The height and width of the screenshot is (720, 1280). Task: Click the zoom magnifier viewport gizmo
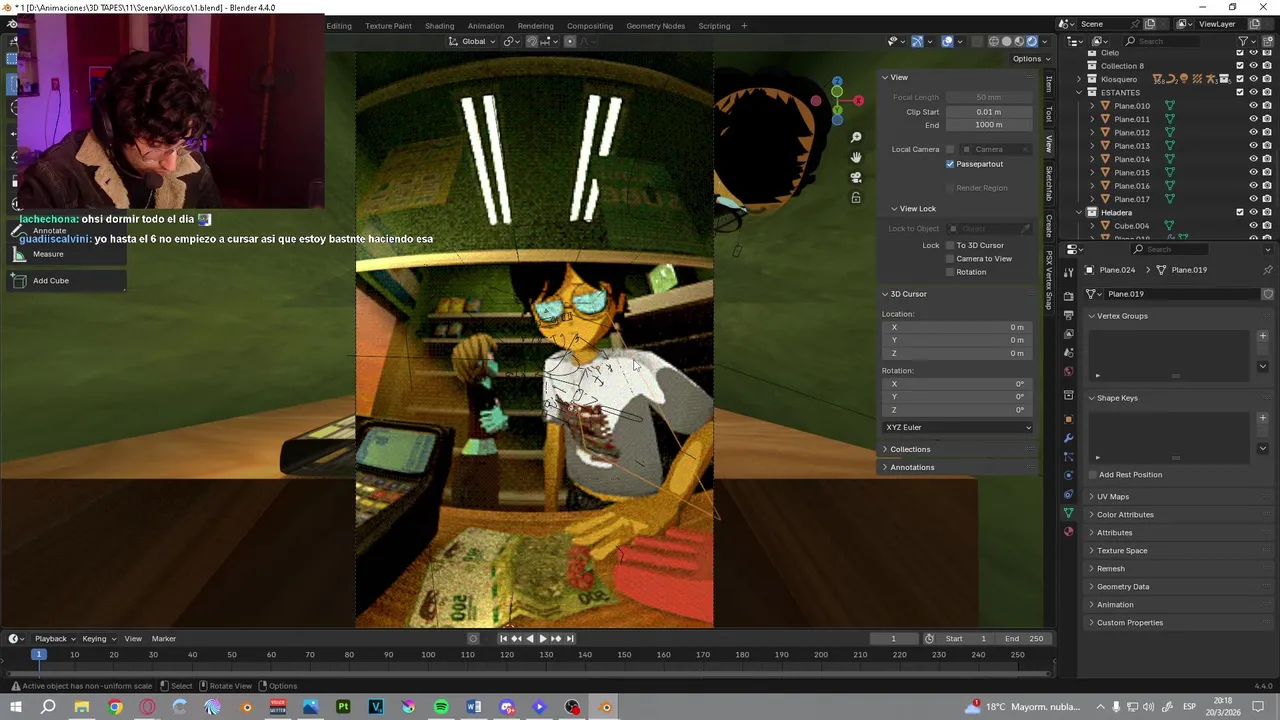(856, 137)
